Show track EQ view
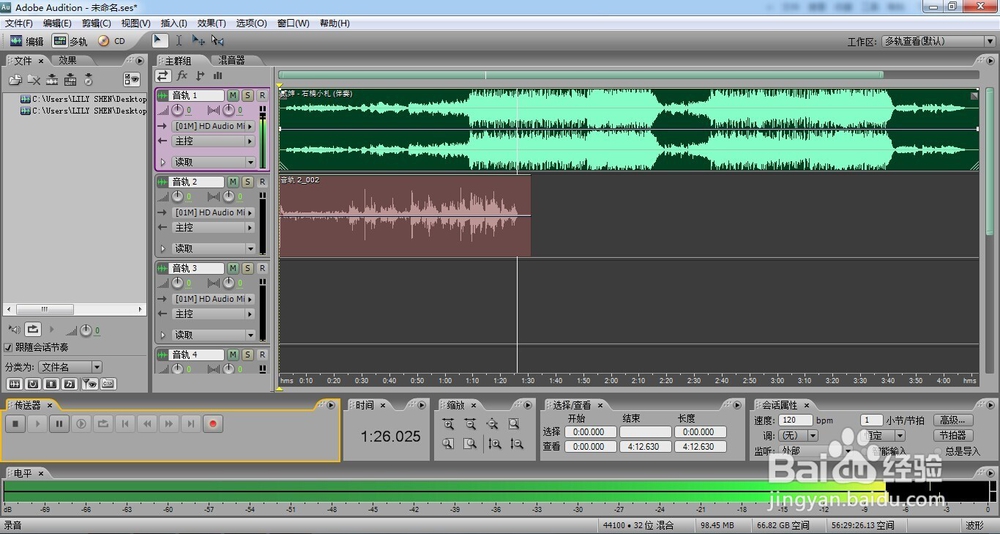The width and height of the screenshot is (1000, 534). pyautogui.click(x=217, y=76)
